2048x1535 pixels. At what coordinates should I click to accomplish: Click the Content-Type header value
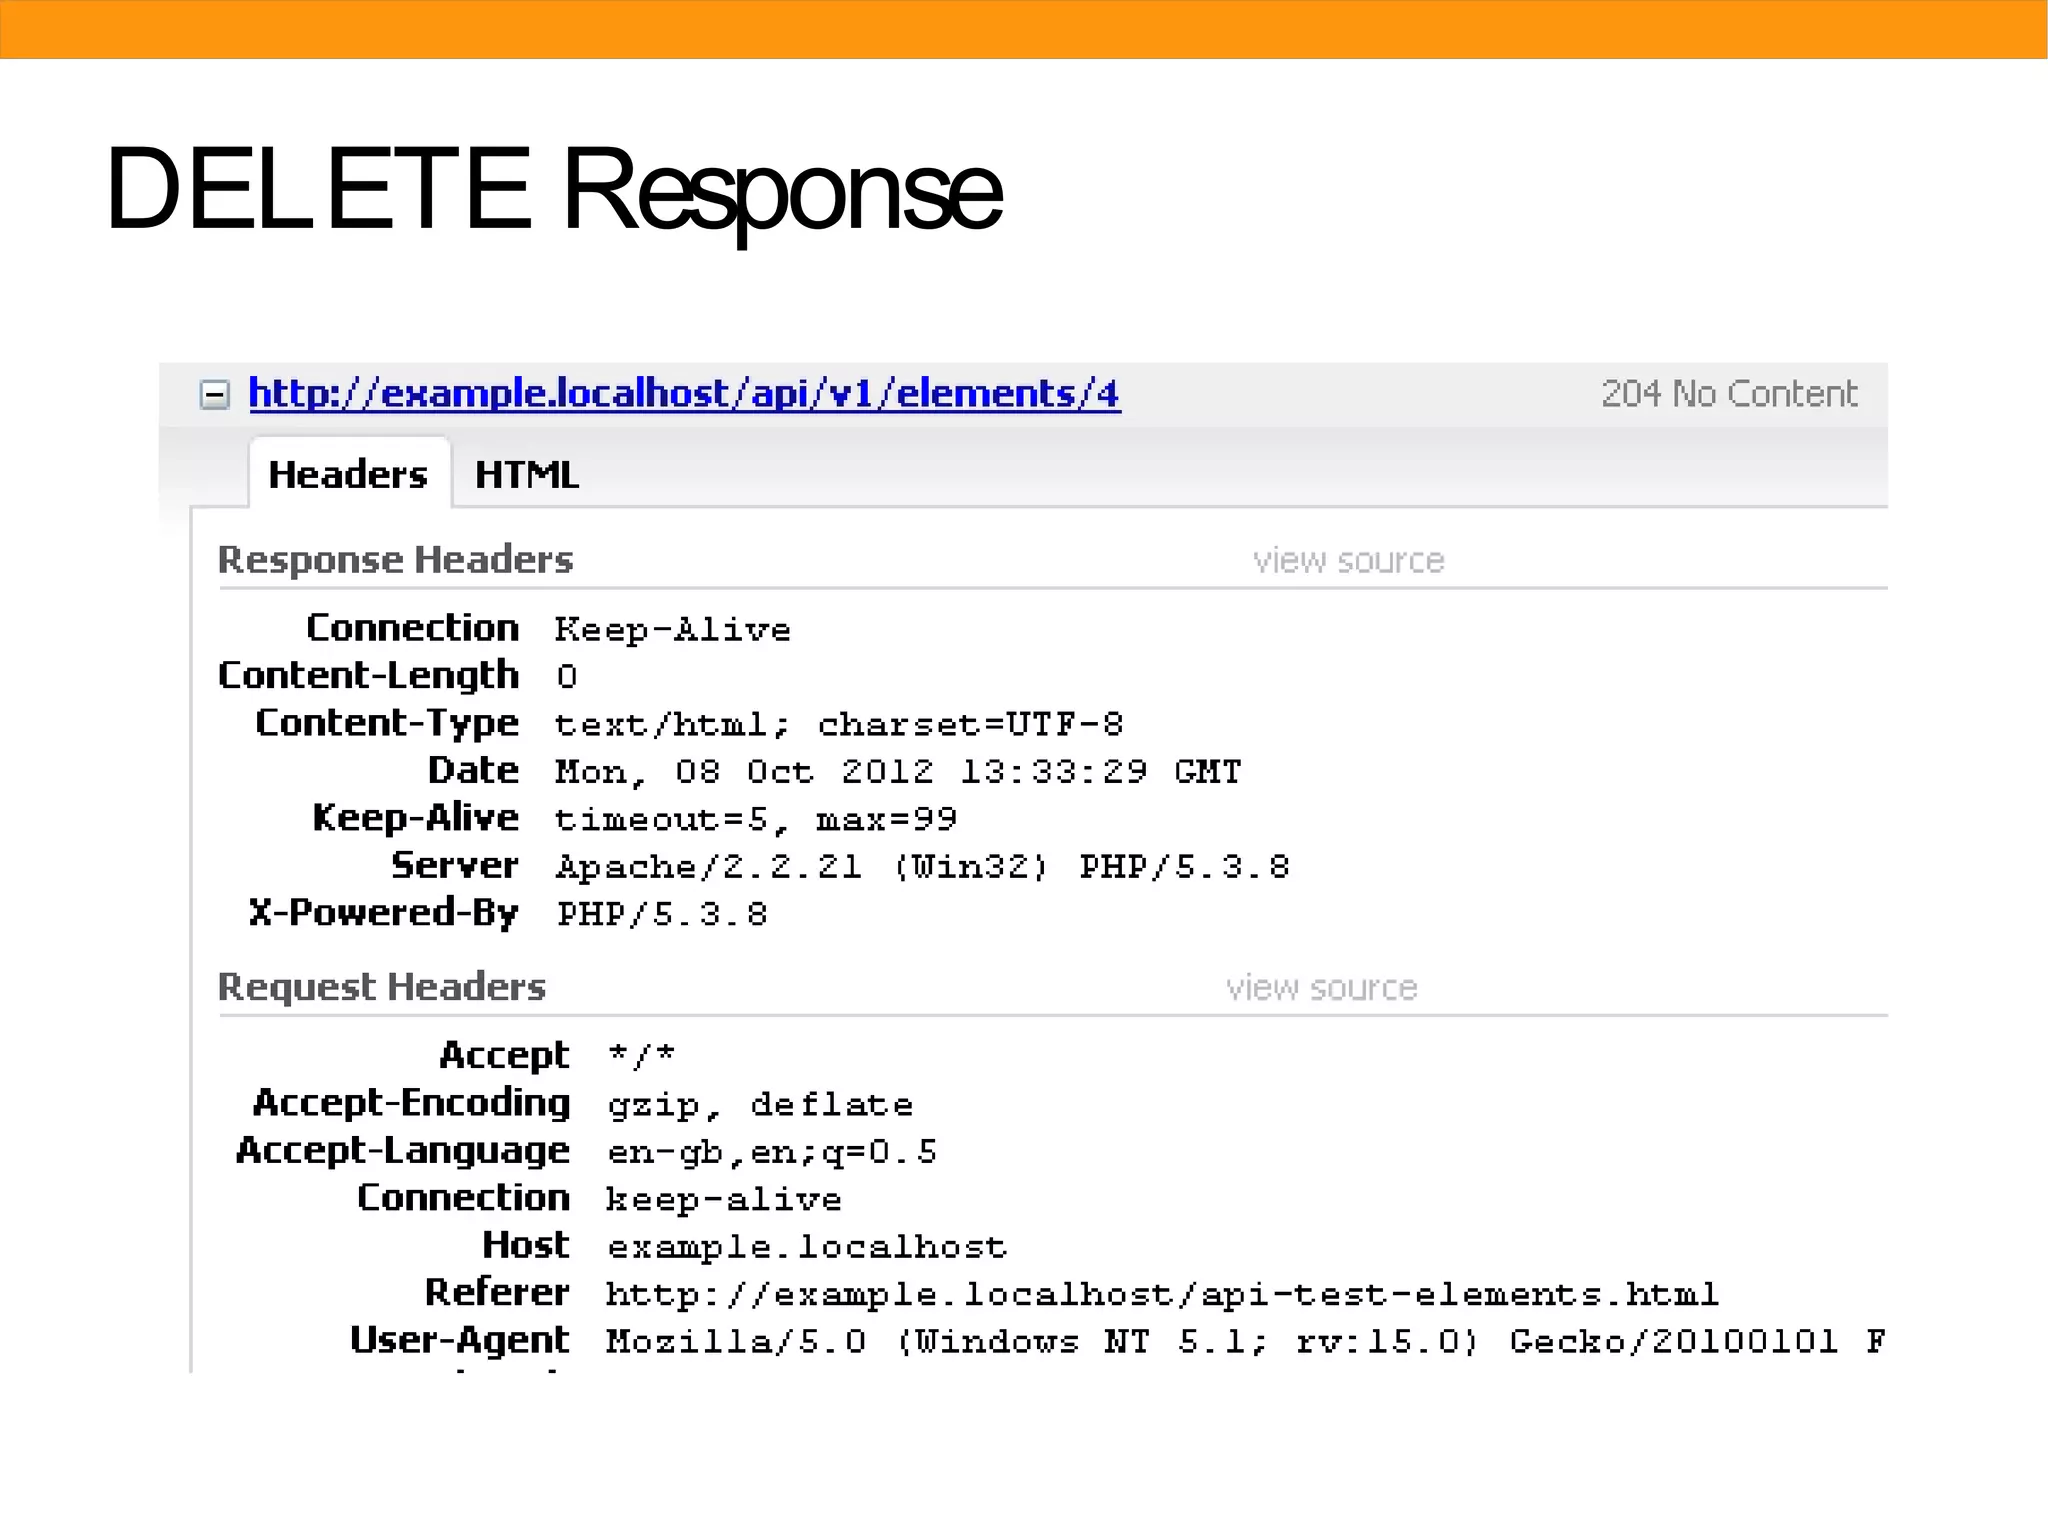coord(839,724)
